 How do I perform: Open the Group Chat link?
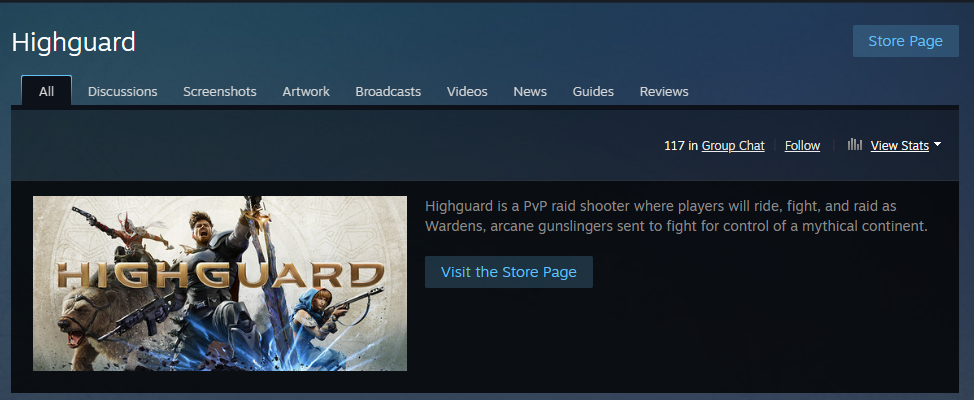pos(733,145)
